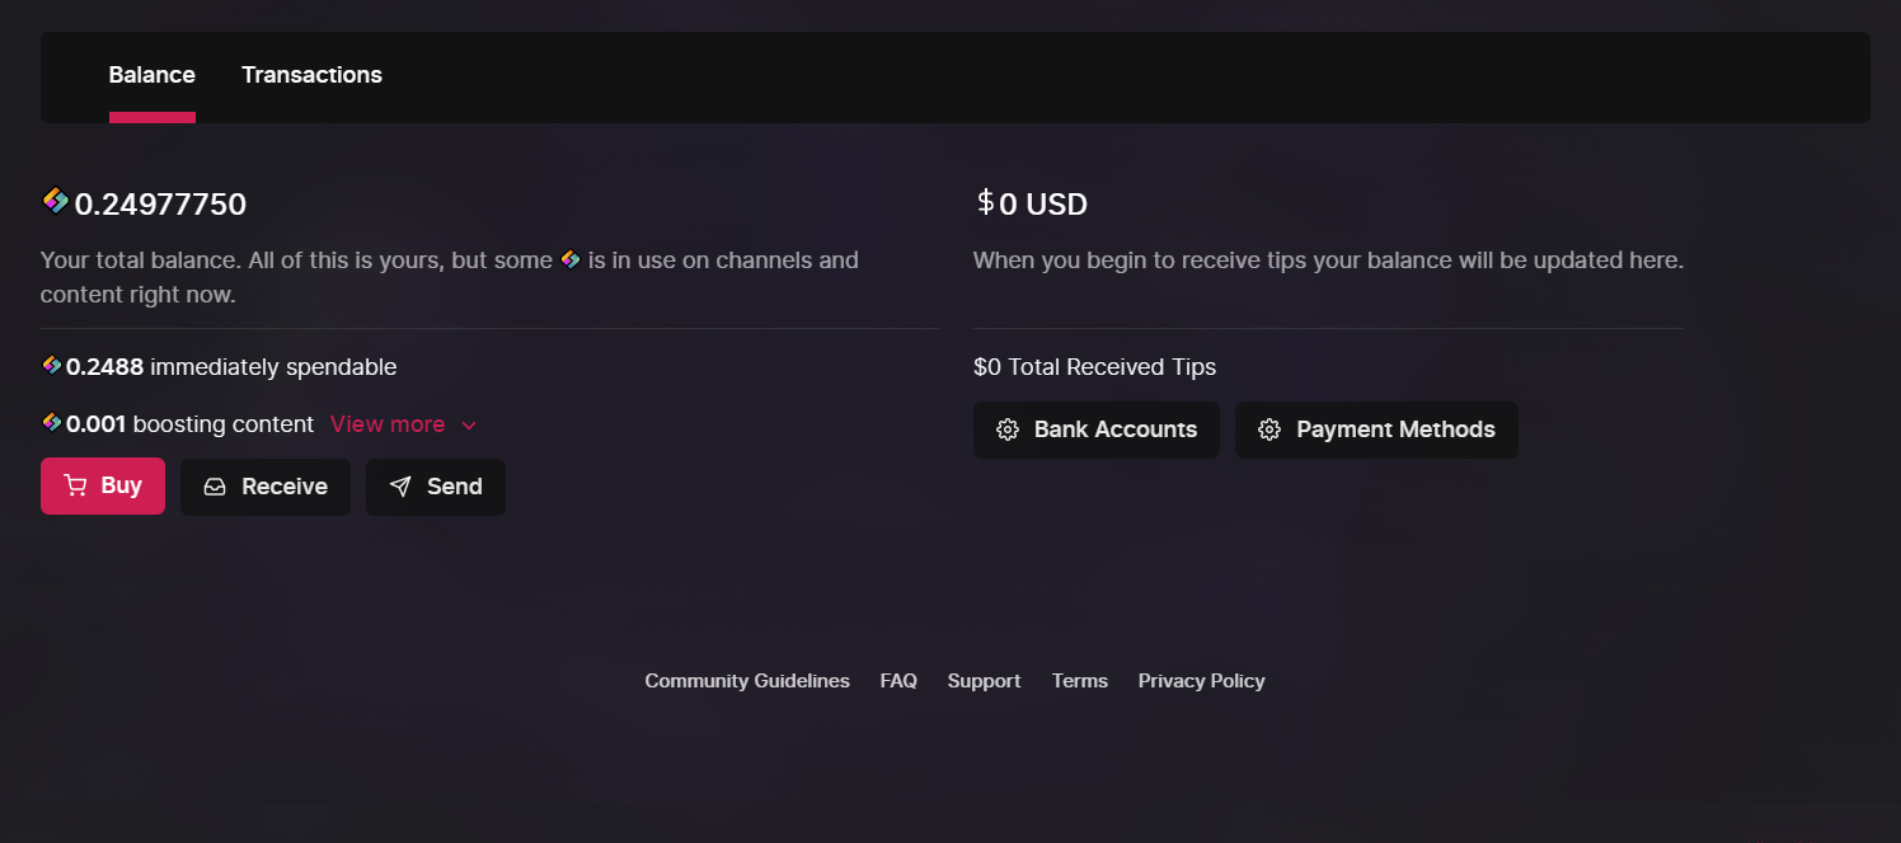Open the Terms footer link
Image resolution: width=1901 pixels, height=843 pixels.
(x=1080, y=681)
